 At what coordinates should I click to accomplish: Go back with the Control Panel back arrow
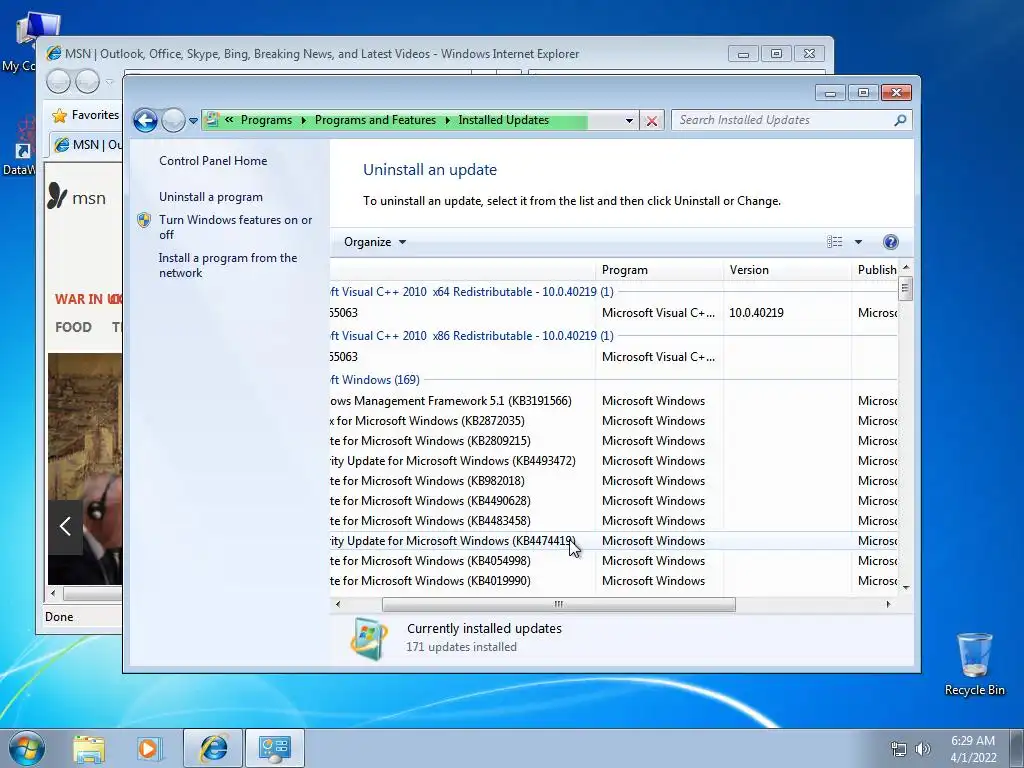145,120
